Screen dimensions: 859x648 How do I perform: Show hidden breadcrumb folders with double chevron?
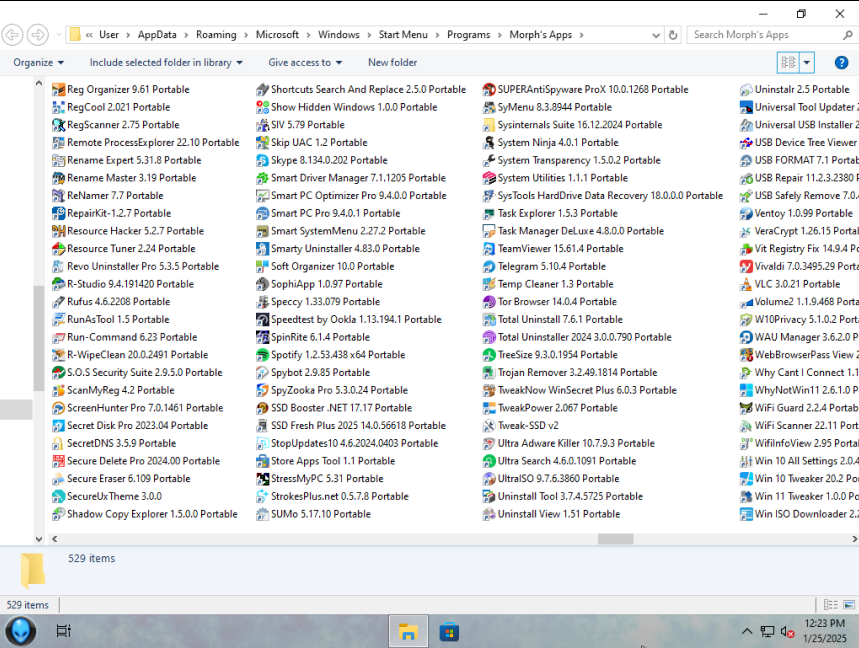tap(89, 35)
